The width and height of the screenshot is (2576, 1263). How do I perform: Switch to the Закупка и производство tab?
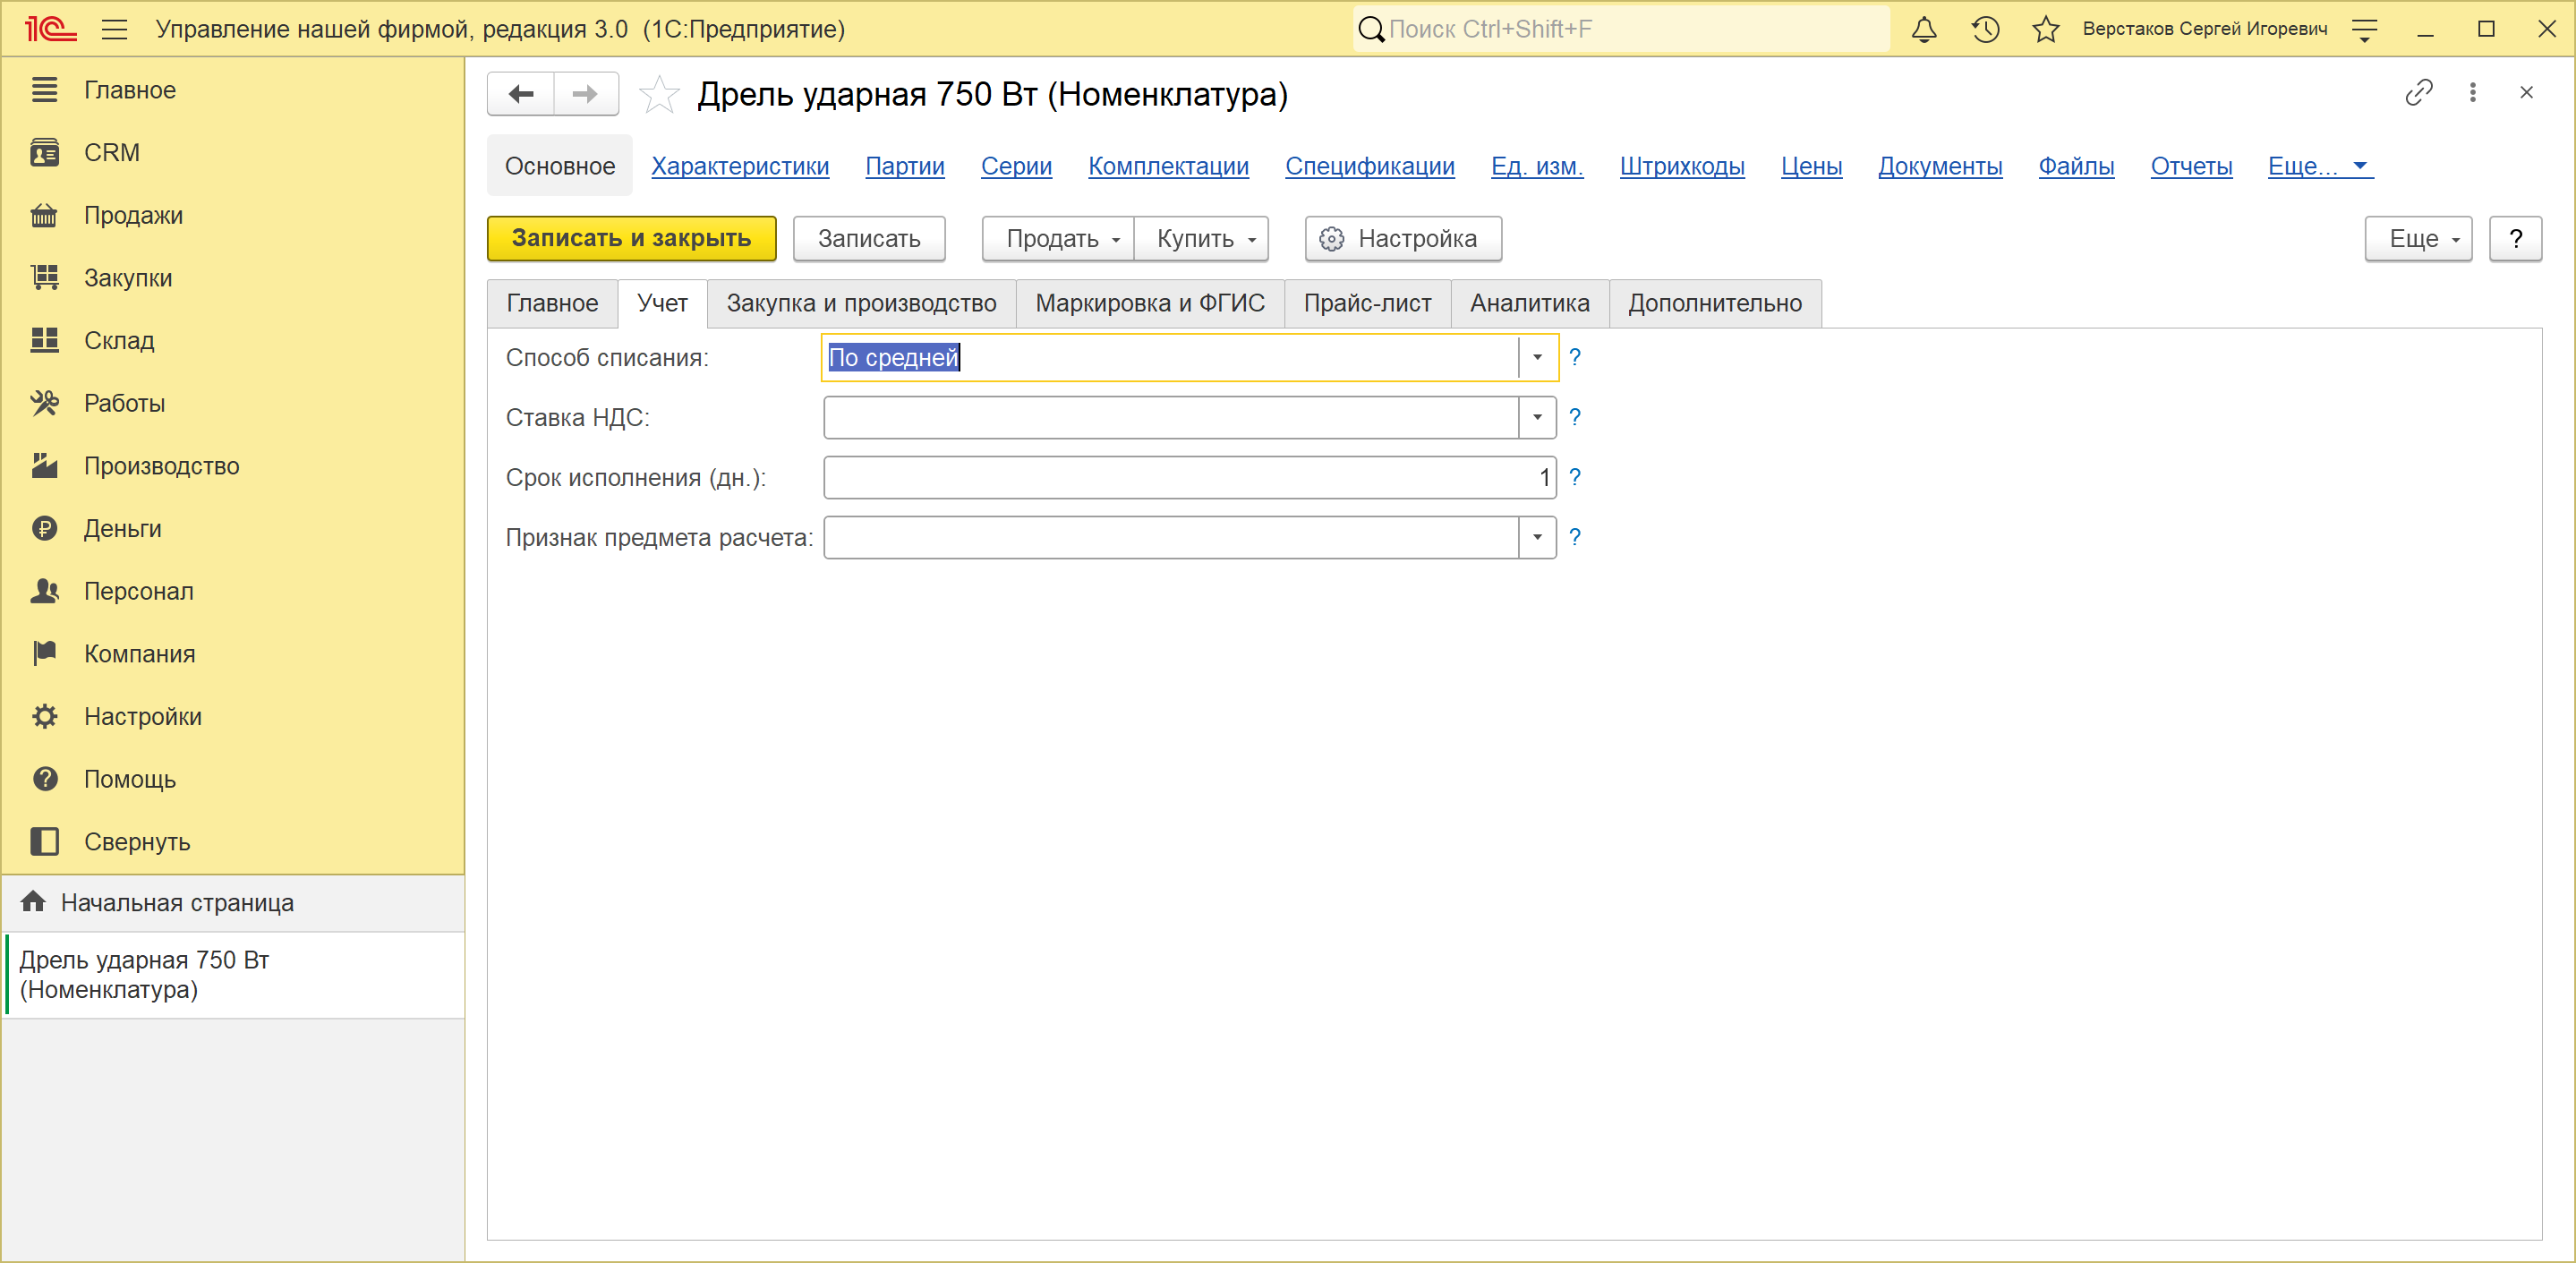[x=861, y=304]
